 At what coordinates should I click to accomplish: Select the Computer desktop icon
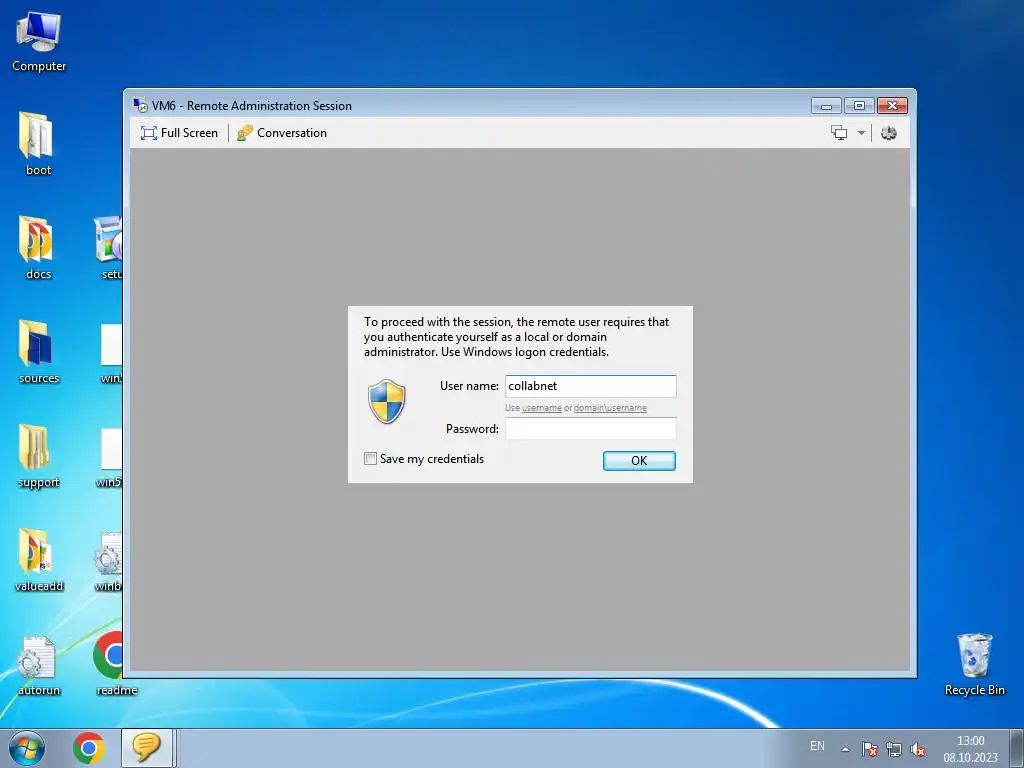coord(39,42)
